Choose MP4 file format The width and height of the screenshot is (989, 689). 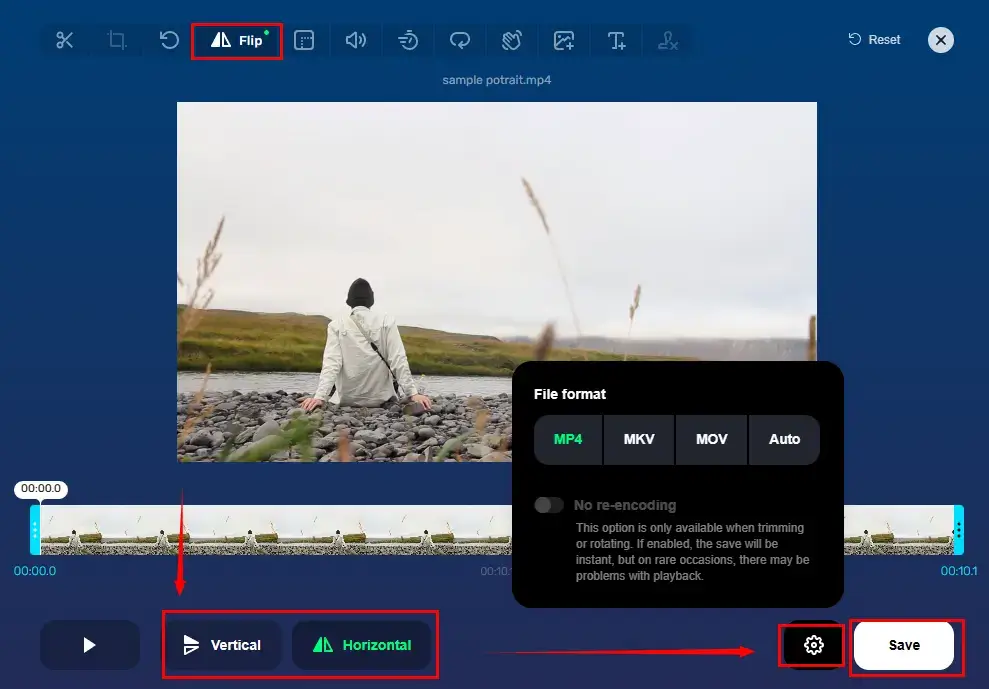(568, 439)
